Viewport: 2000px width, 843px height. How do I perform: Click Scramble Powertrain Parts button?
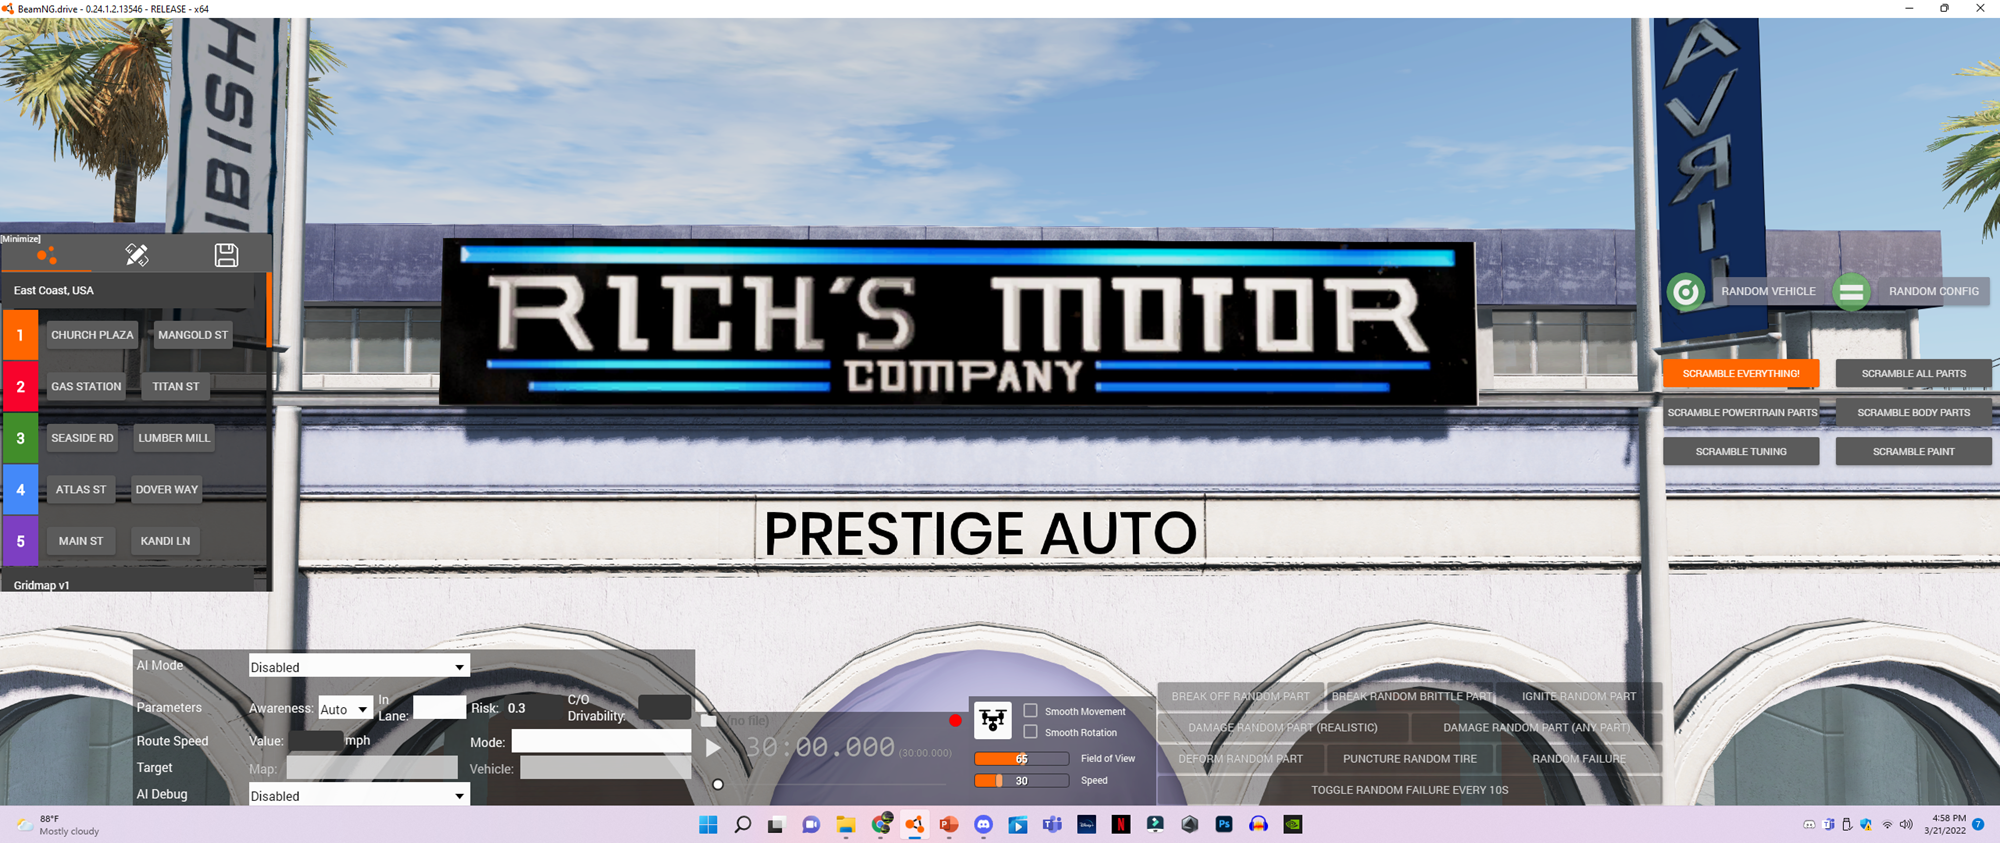point(1742,412)
